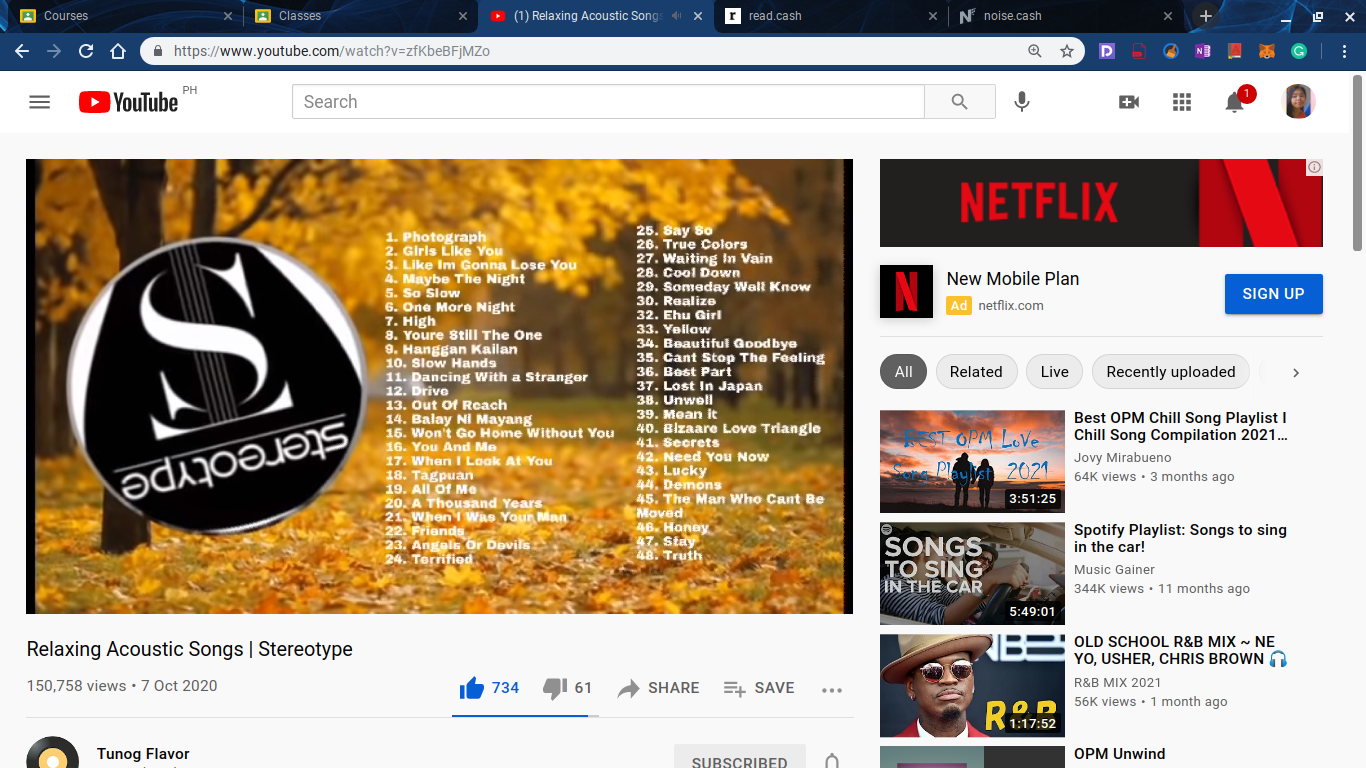View site information via the padlock
The height and width of the screenshot is (768, 1366).
coord(158,51)
